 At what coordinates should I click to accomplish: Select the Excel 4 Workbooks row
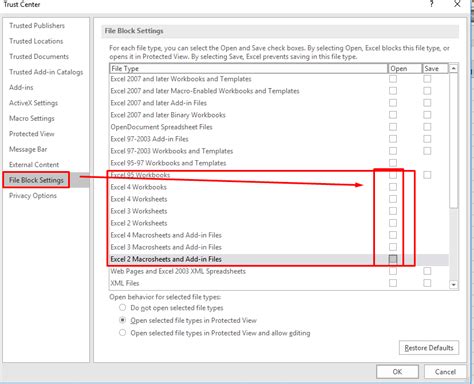tap(279, 187)
